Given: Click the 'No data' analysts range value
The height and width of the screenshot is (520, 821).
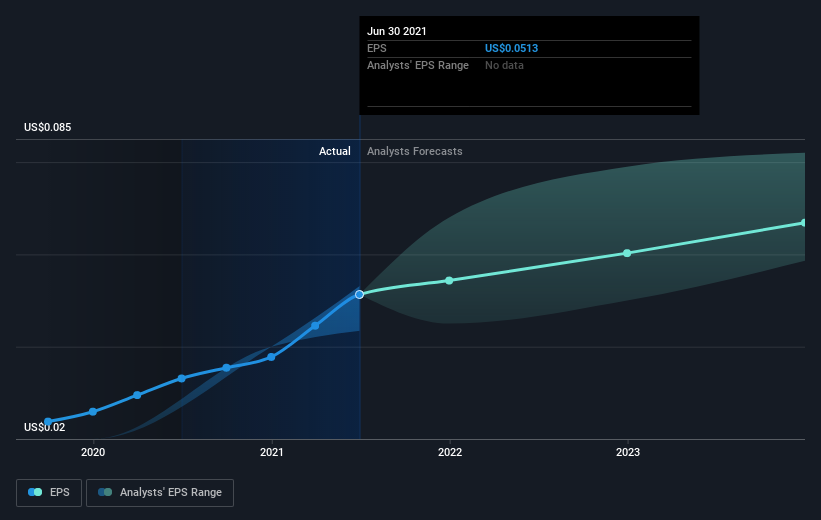Looking at the screenshot, I should point(504,65).
